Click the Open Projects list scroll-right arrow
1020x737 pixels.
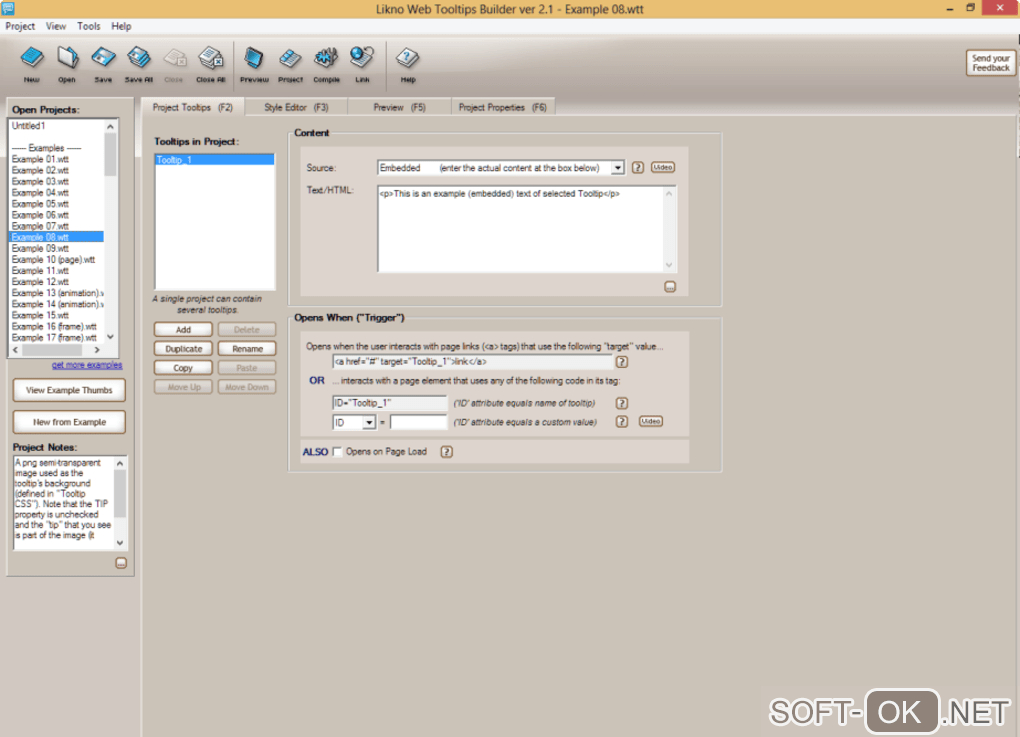(97, 350)
